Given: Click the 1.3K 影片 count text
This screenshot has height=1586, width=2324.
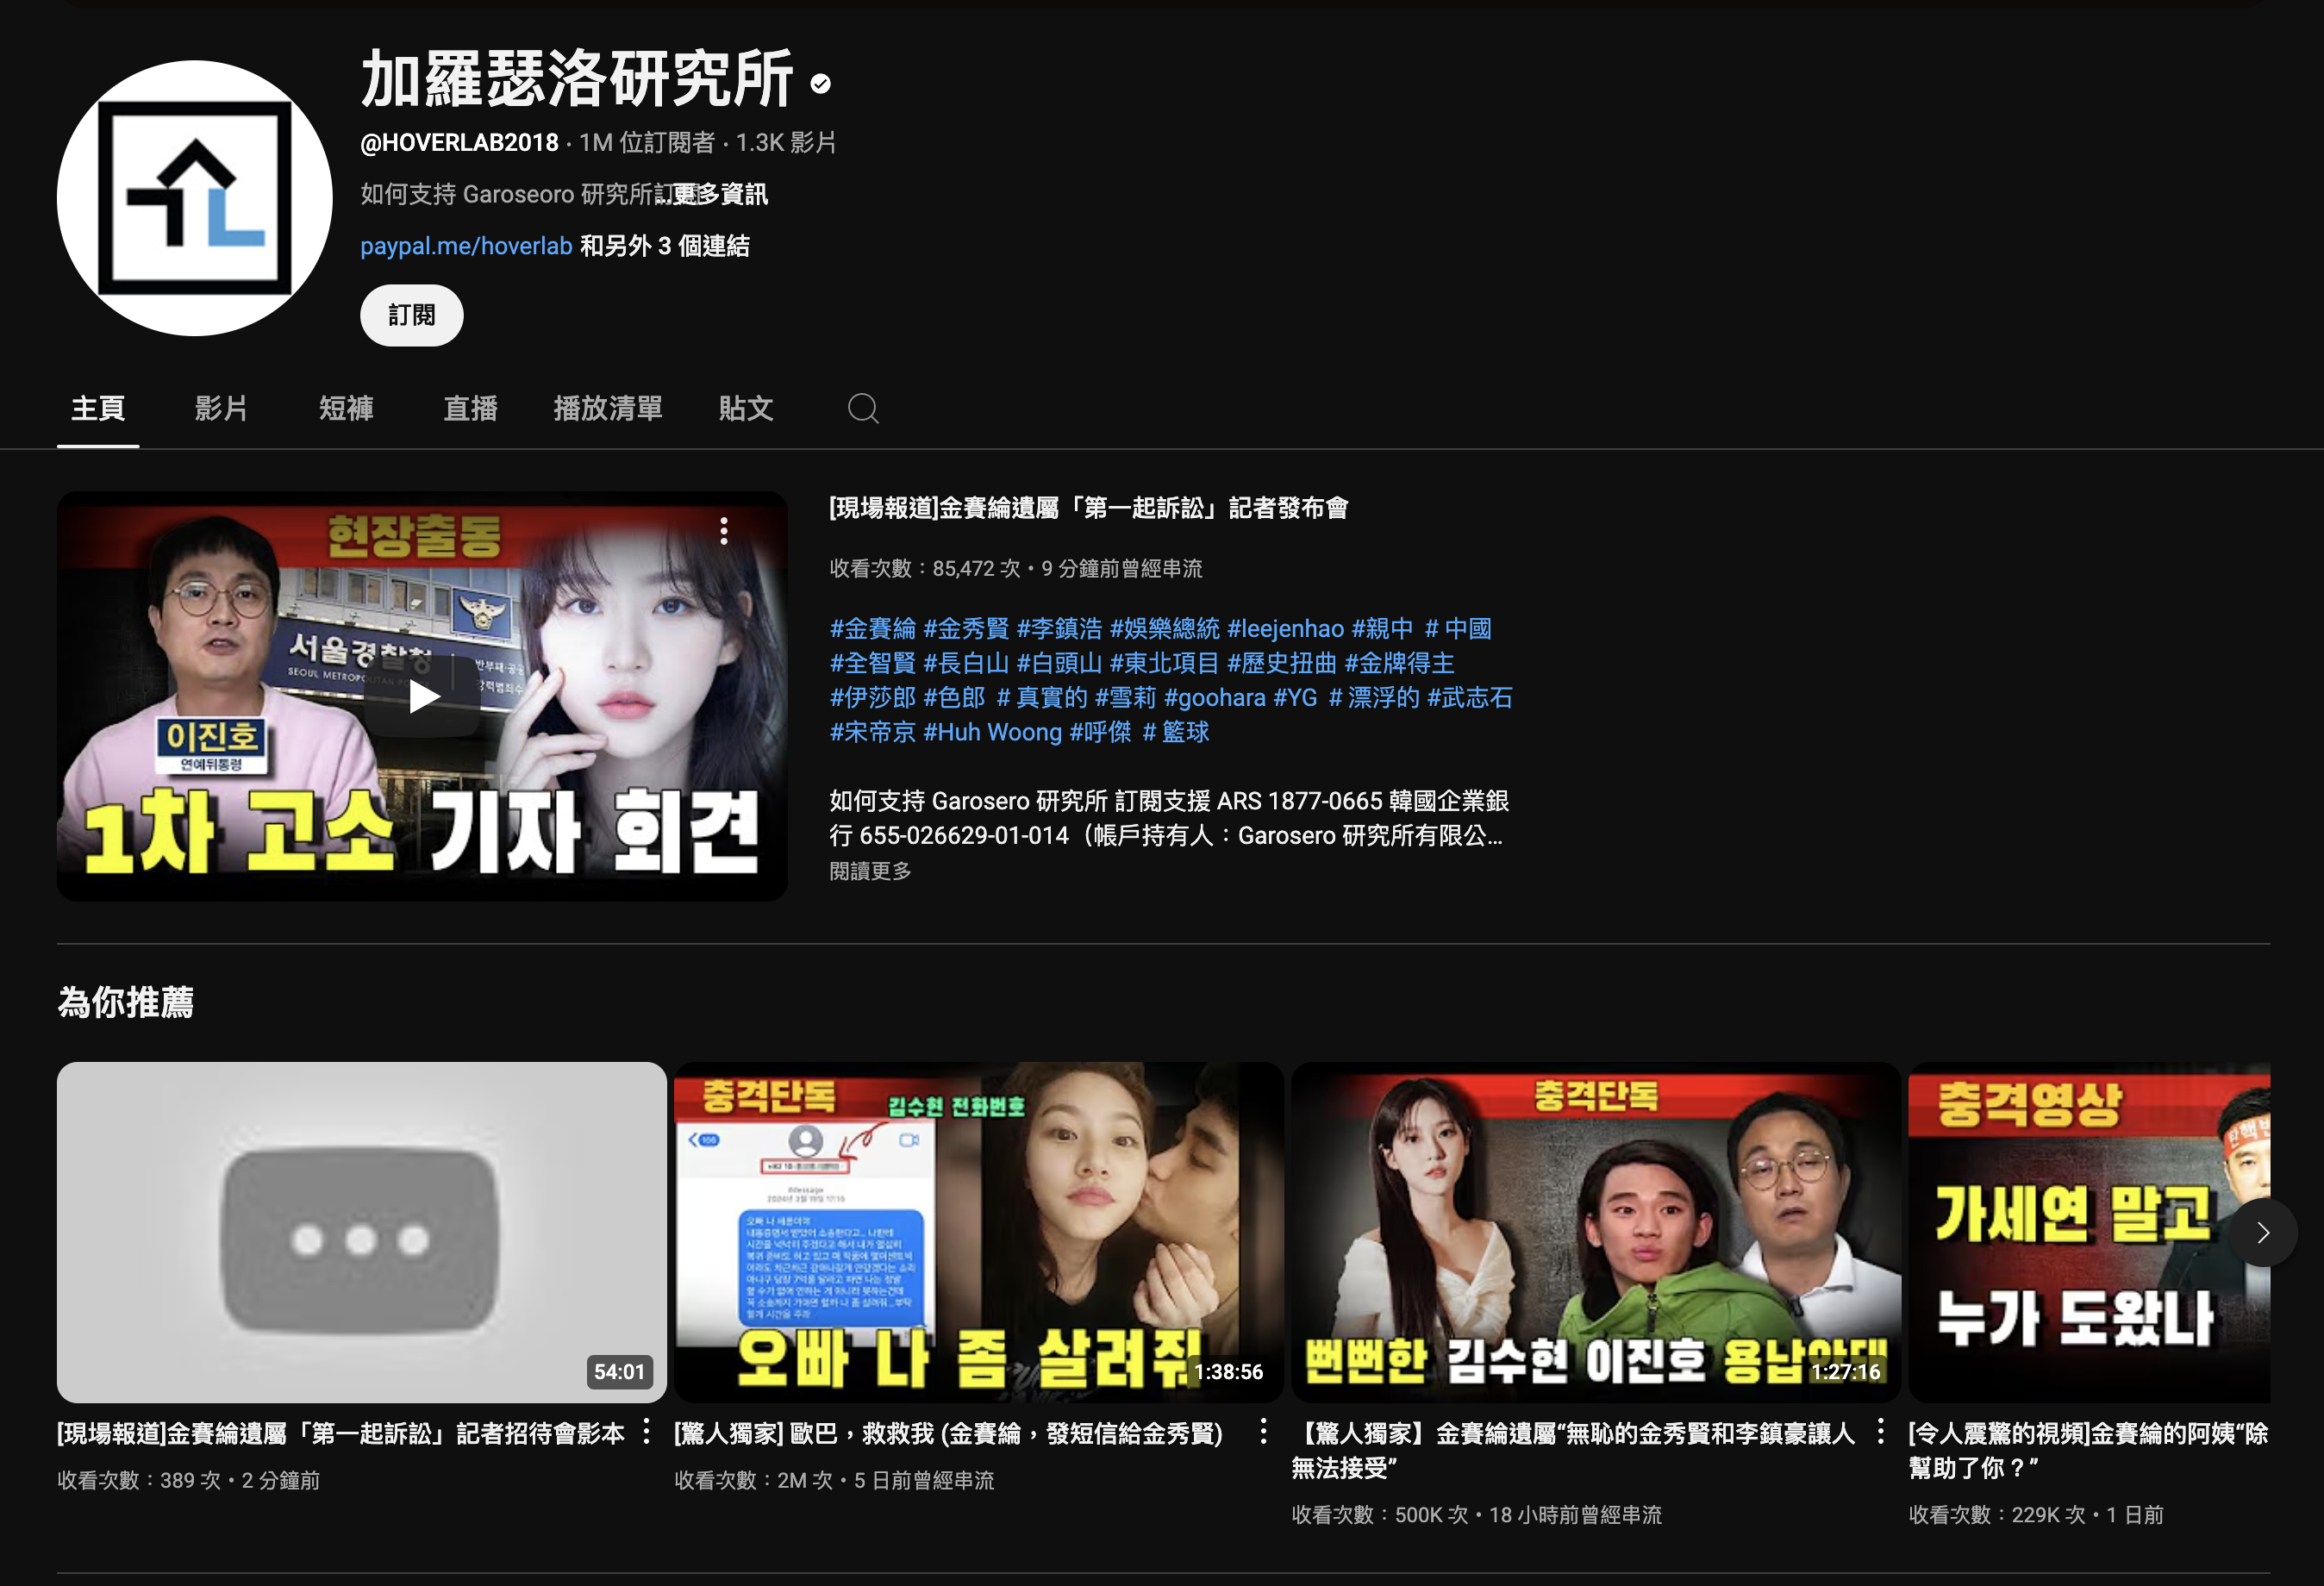Looking at the screenshot, I should tap(786, 143).
